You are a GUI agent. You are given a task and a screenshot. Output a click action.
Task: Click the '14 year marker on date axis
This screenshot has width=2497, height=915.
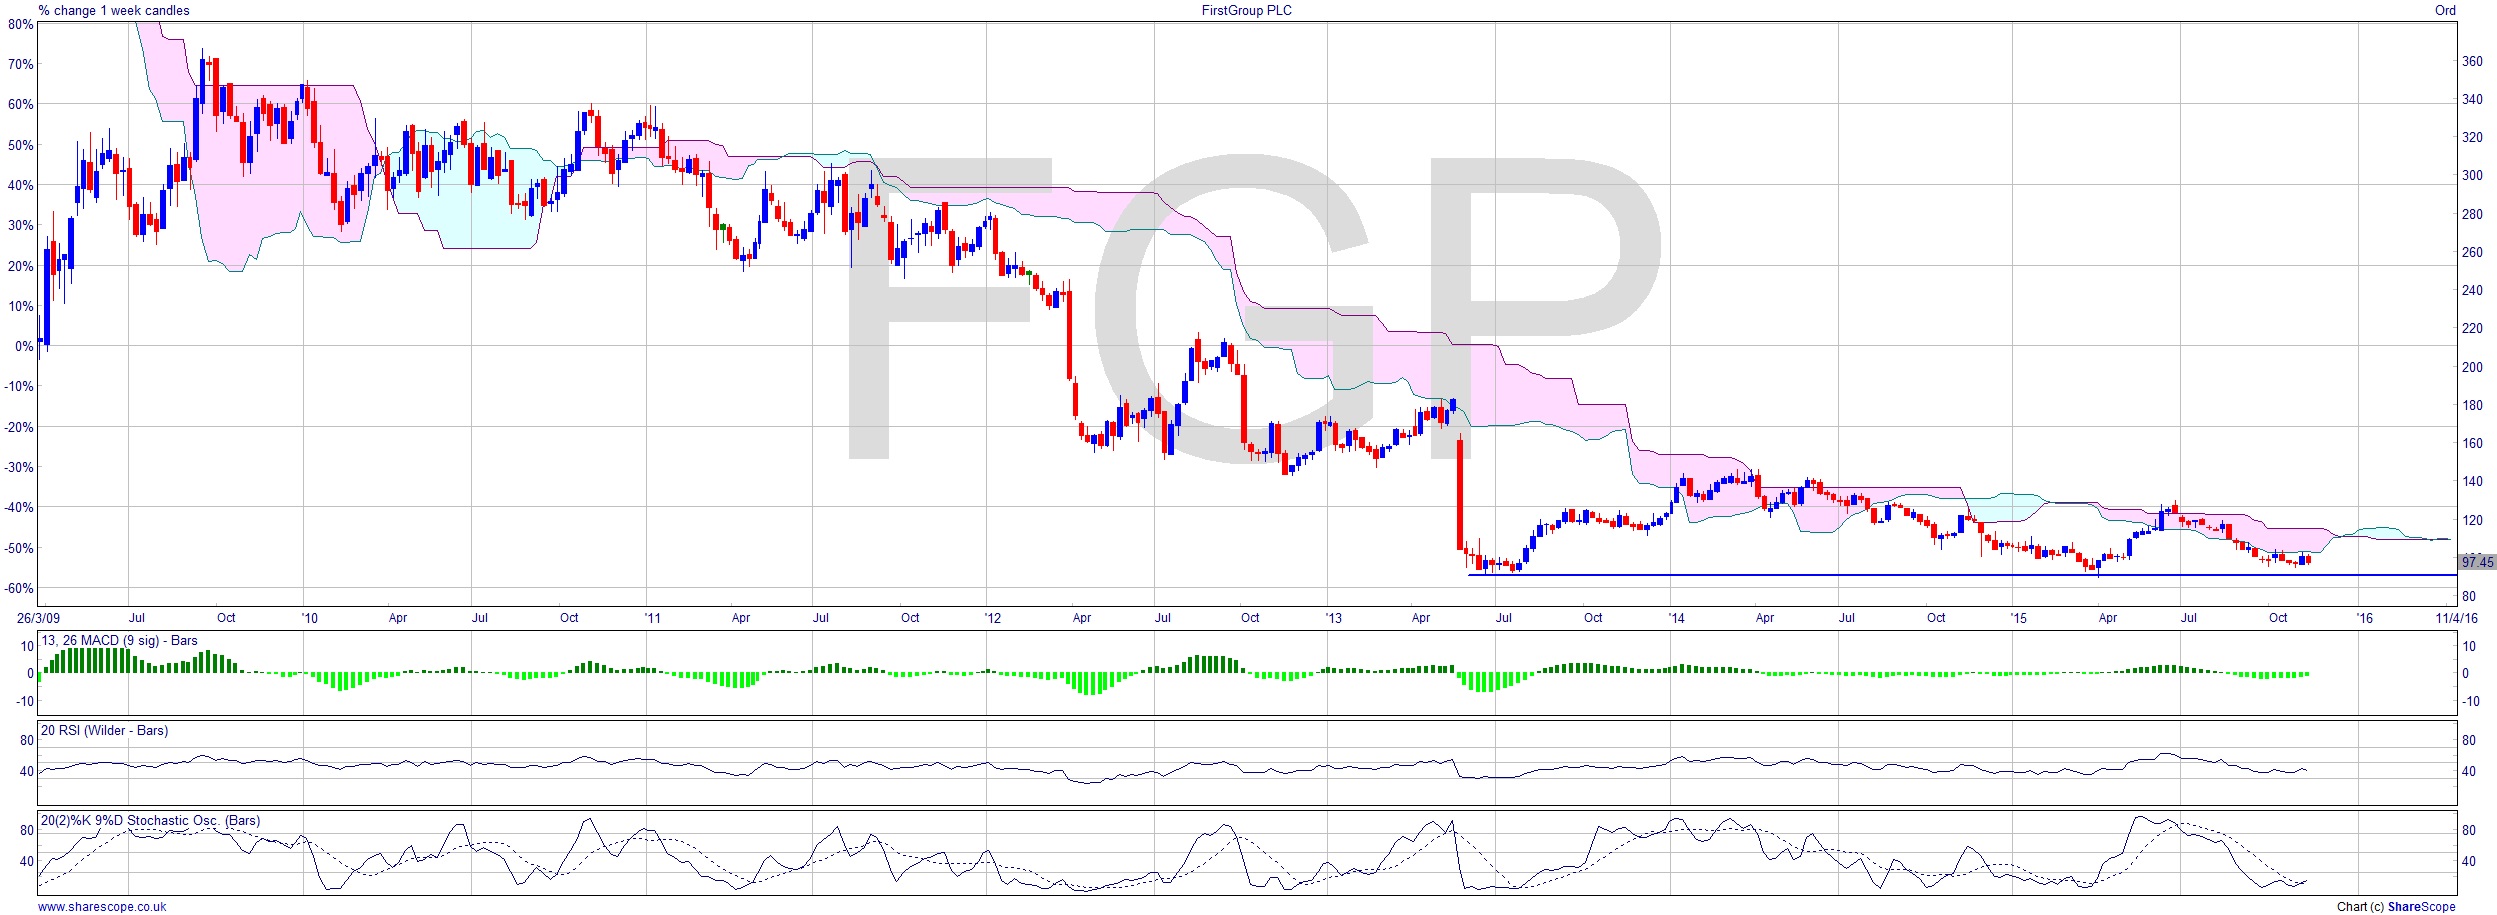[x=1676, y=617]
